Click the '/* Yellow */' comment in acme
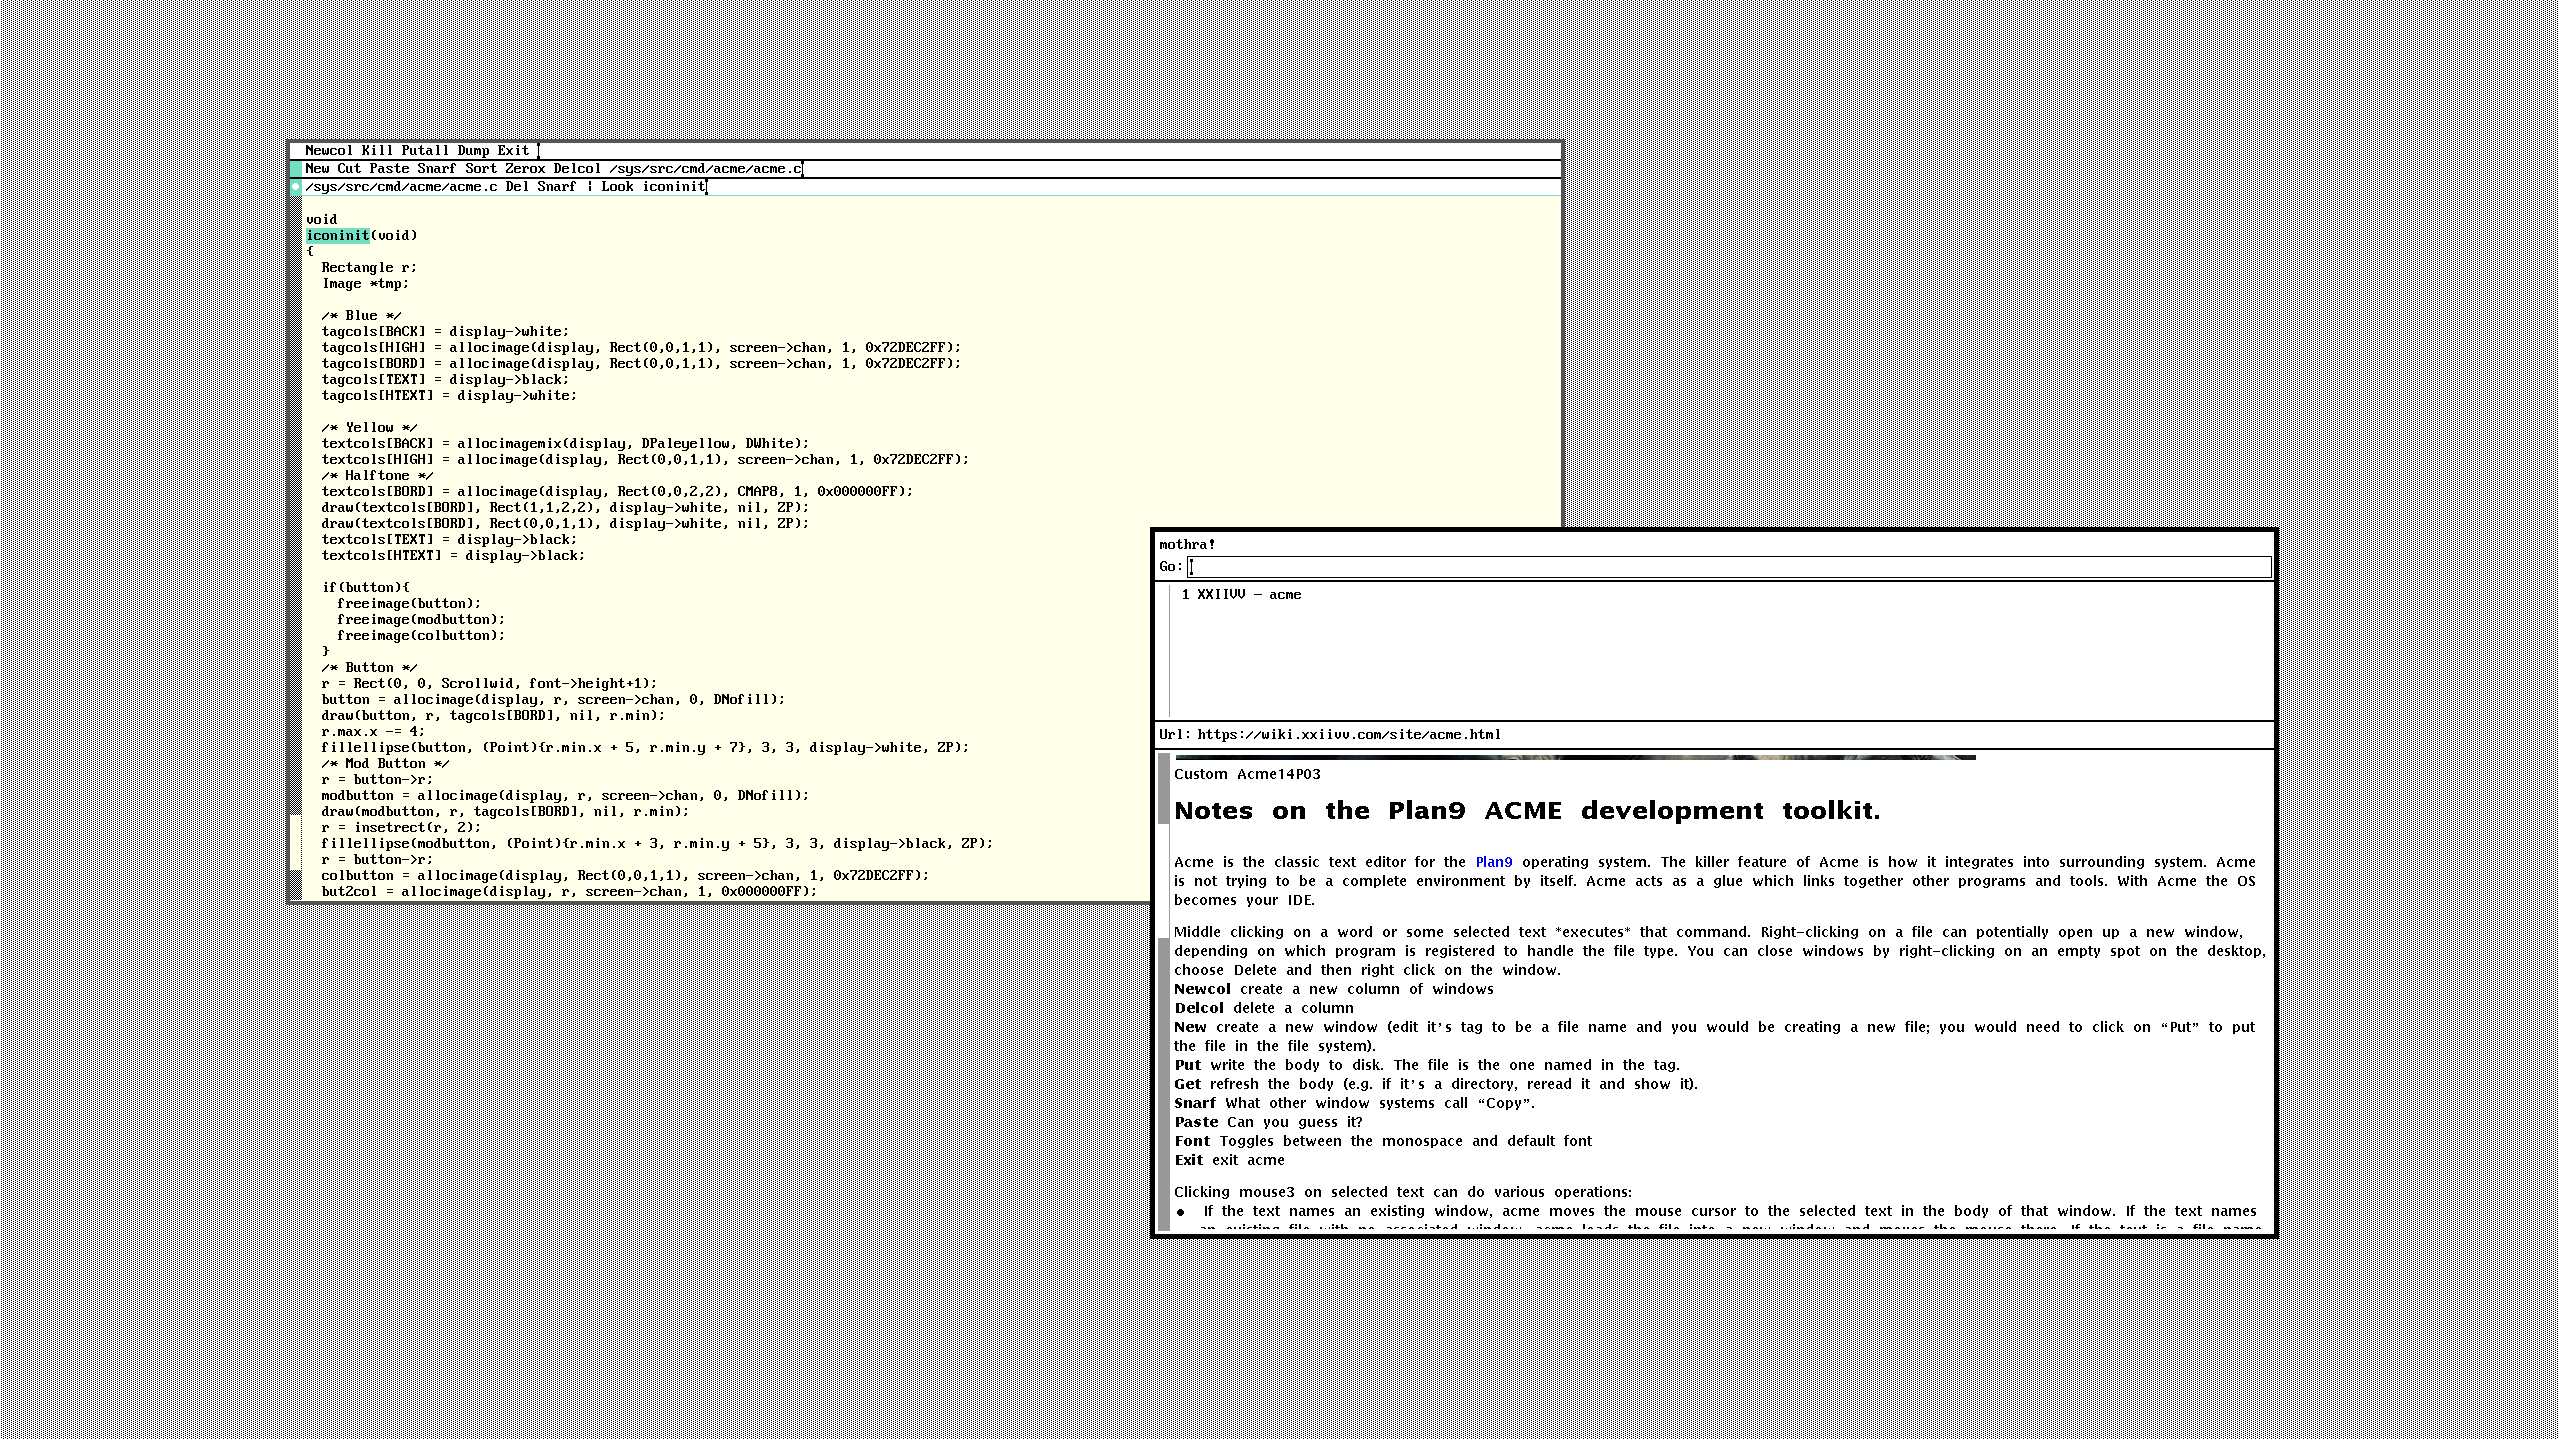 point(369,428)
